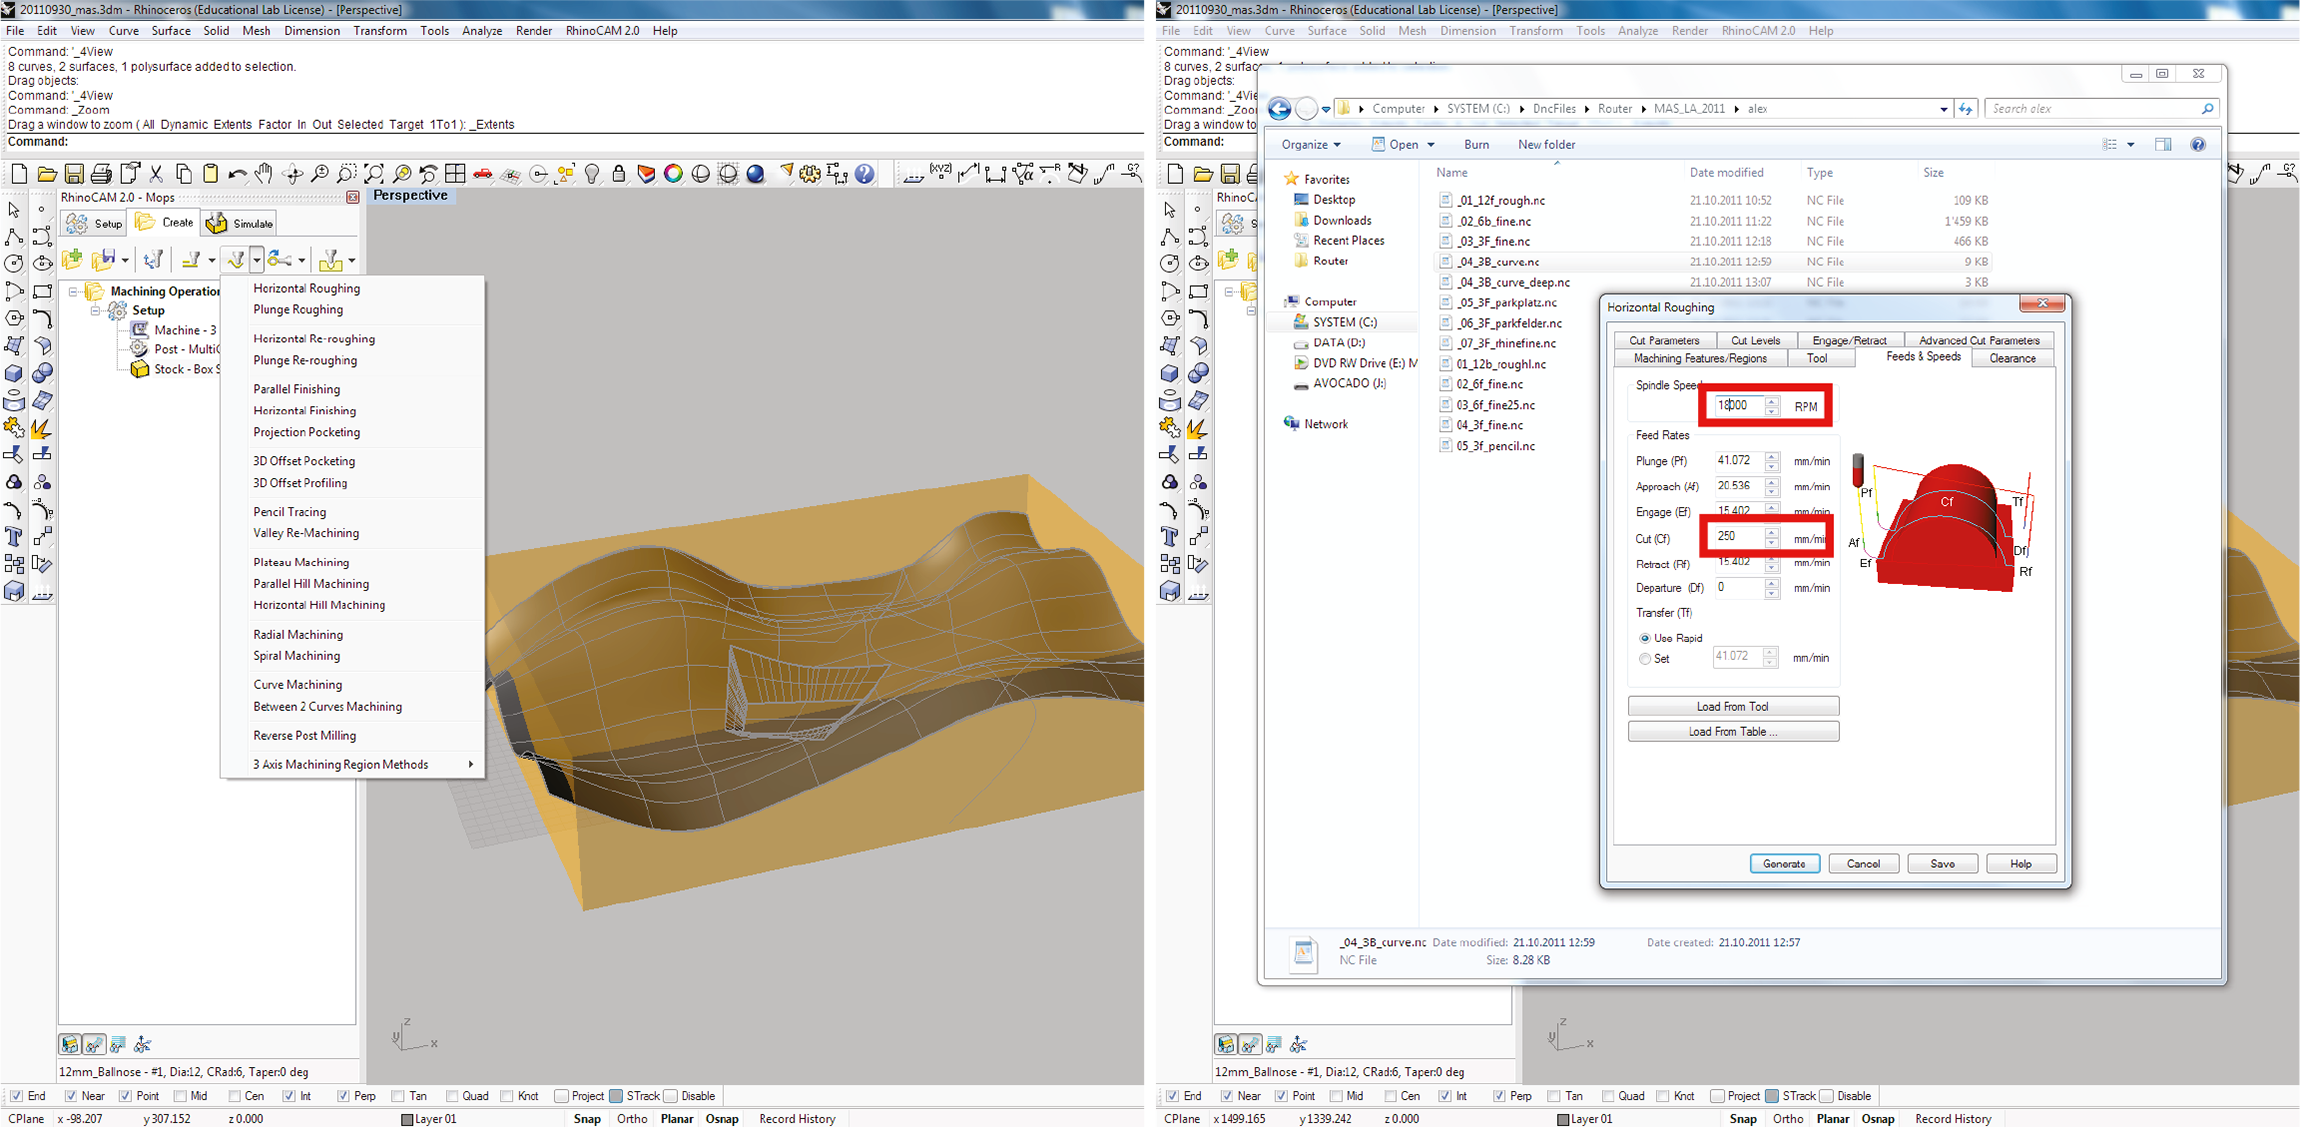This screenshot has height=1128, width=2300.
Task: Select Pan hand tool in left Rhino toolbar
Action: tap(264, 174)
